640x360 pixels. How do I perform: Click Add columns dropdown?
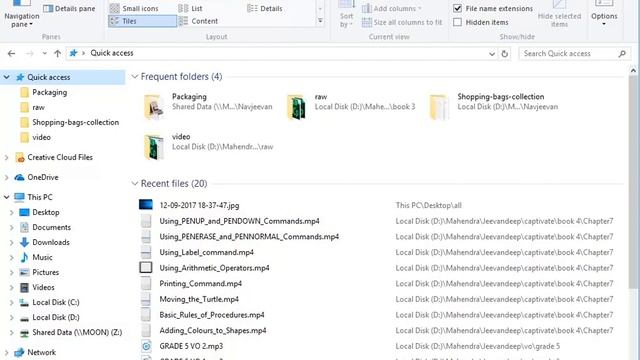(x=392, y=9)
